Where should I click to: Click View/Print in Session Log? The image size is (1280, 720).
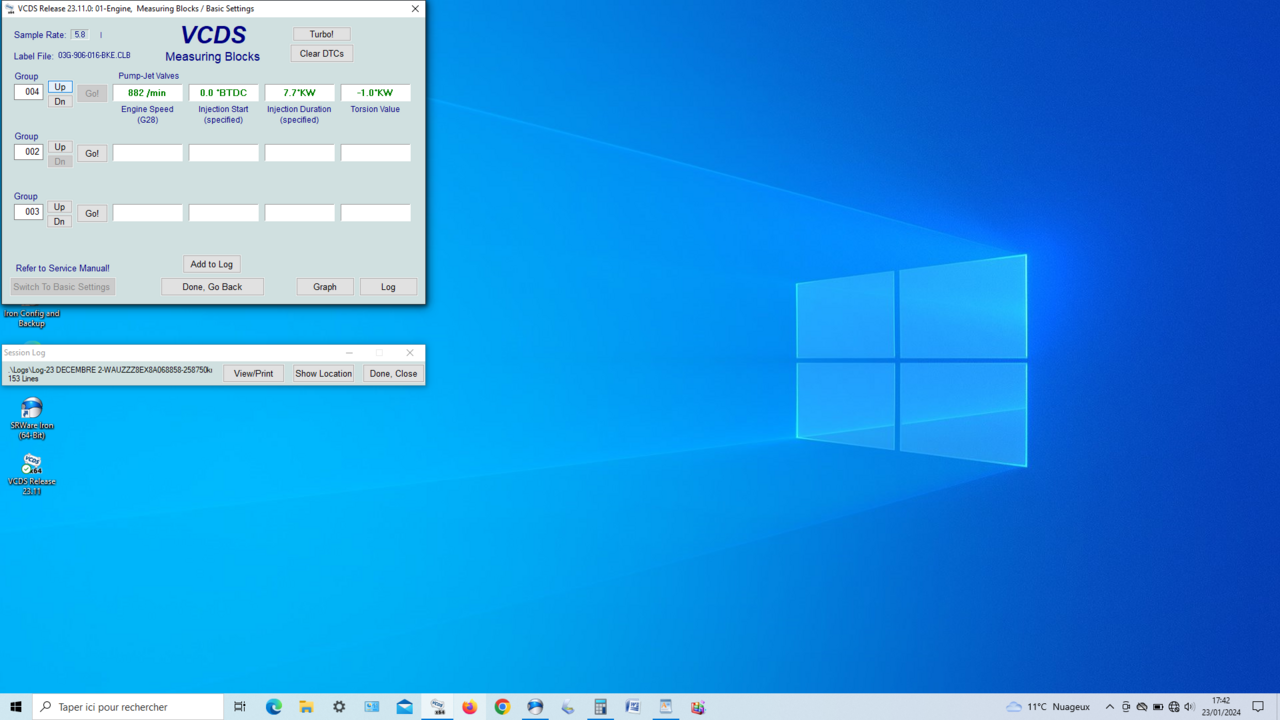click(253, 373)
